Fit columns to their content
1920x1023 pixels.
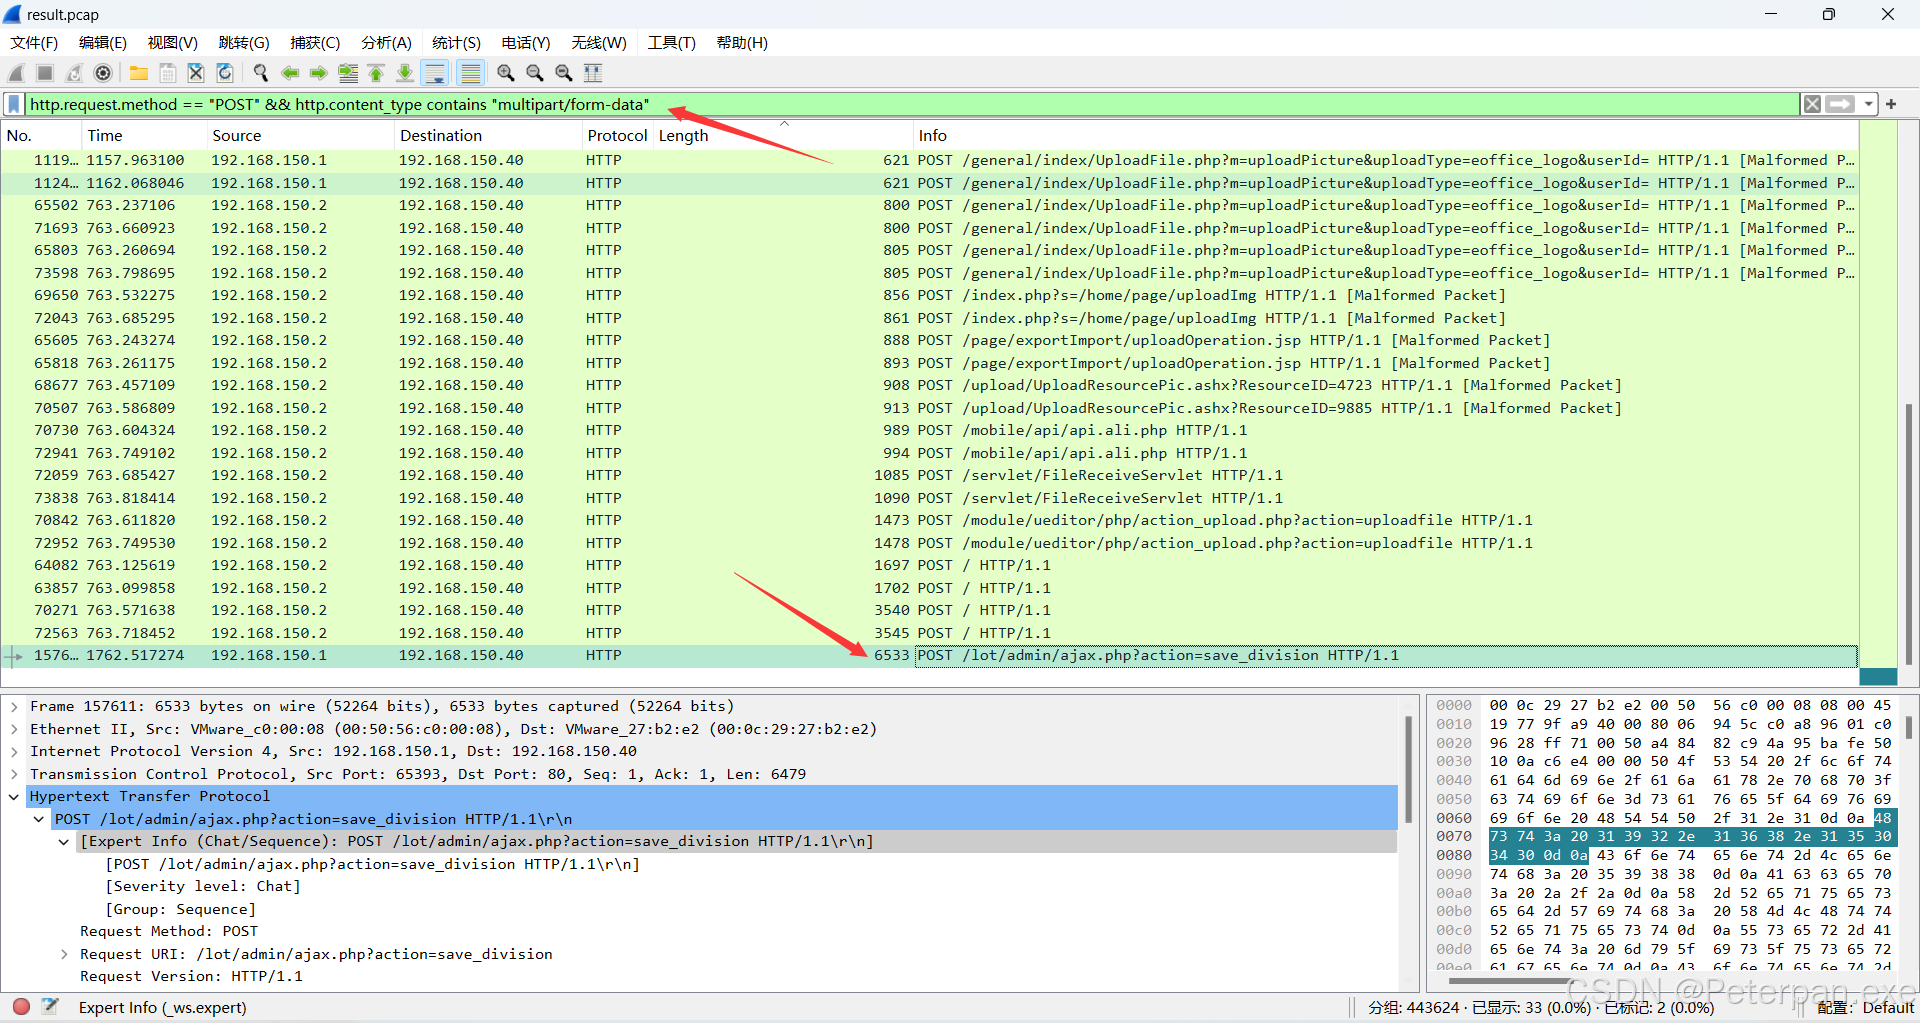click(593, 73)
